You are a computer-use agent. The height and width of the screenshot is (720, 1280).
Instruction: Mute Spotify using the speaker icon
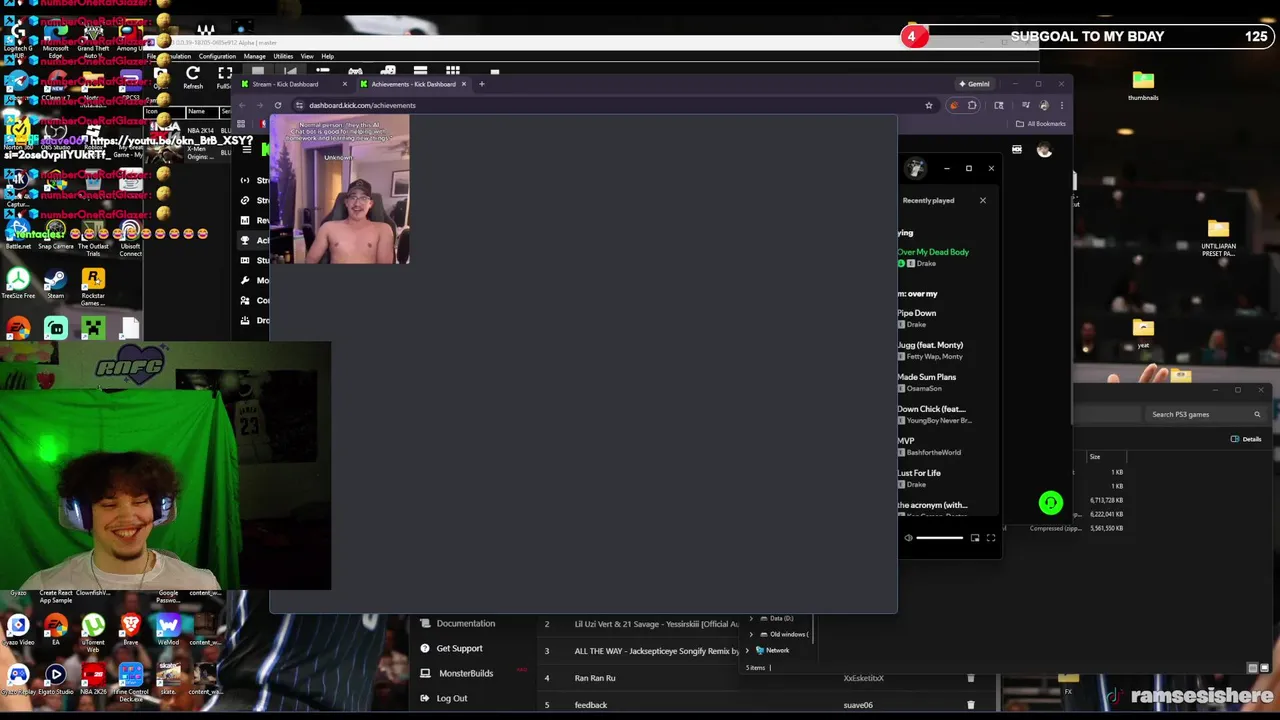[x=908, y=538]
